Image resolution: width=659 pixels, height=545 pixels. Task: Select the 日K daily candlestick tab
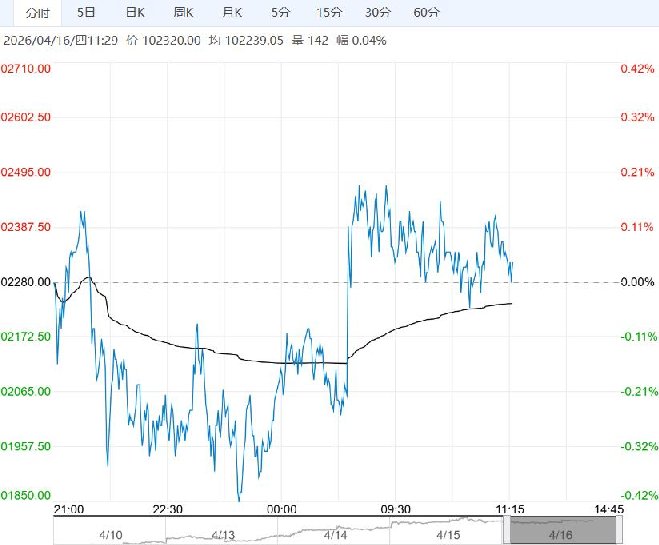coord(135,13)
